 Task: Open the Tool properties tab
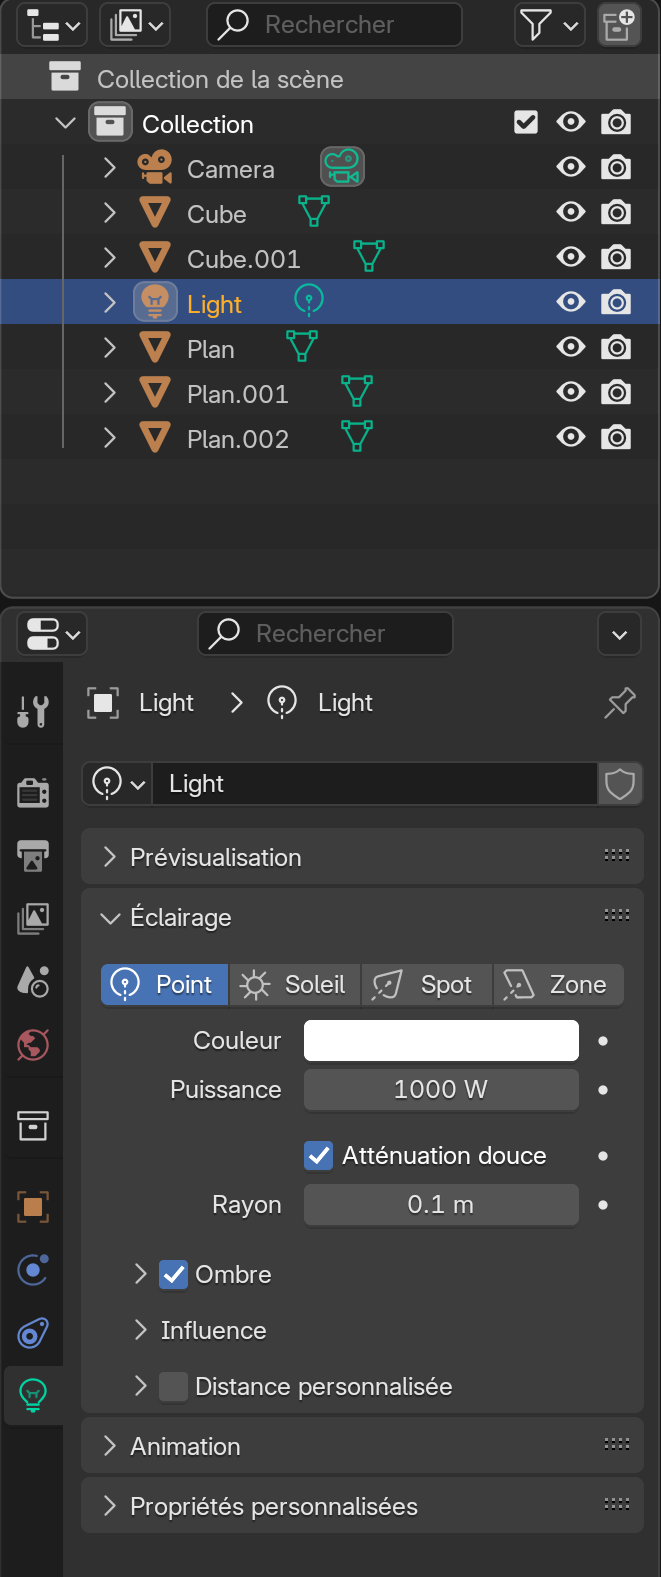[x=33, y=711]
